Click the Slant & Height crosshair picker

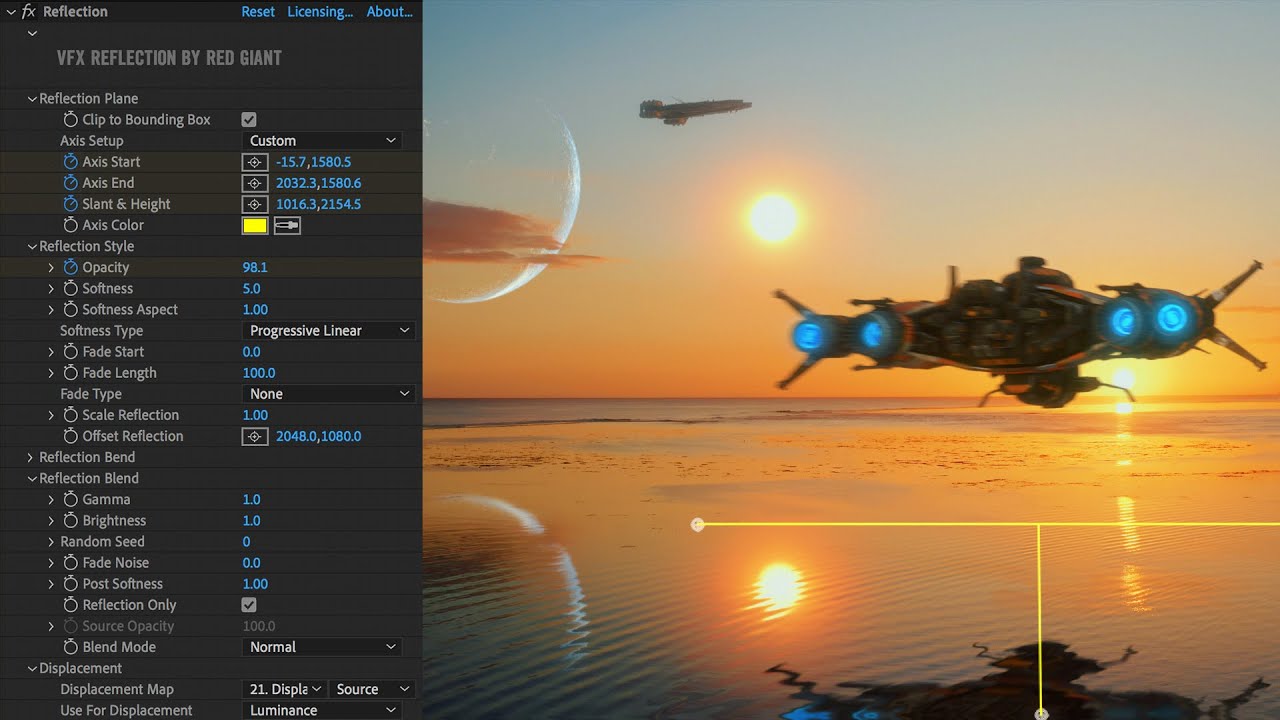point(255,204)
